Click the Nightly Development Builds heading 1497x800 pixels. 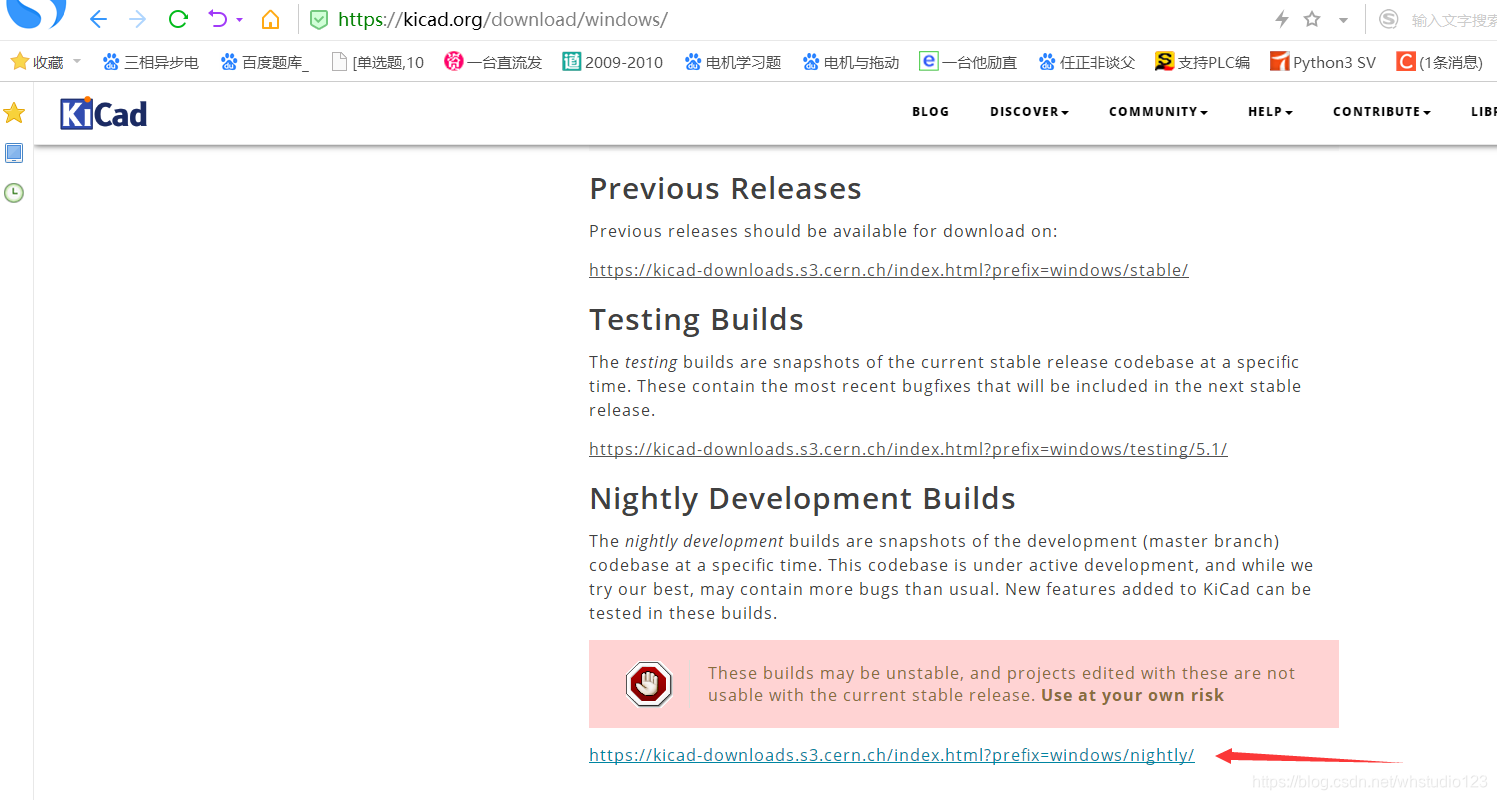click(802, 499)
